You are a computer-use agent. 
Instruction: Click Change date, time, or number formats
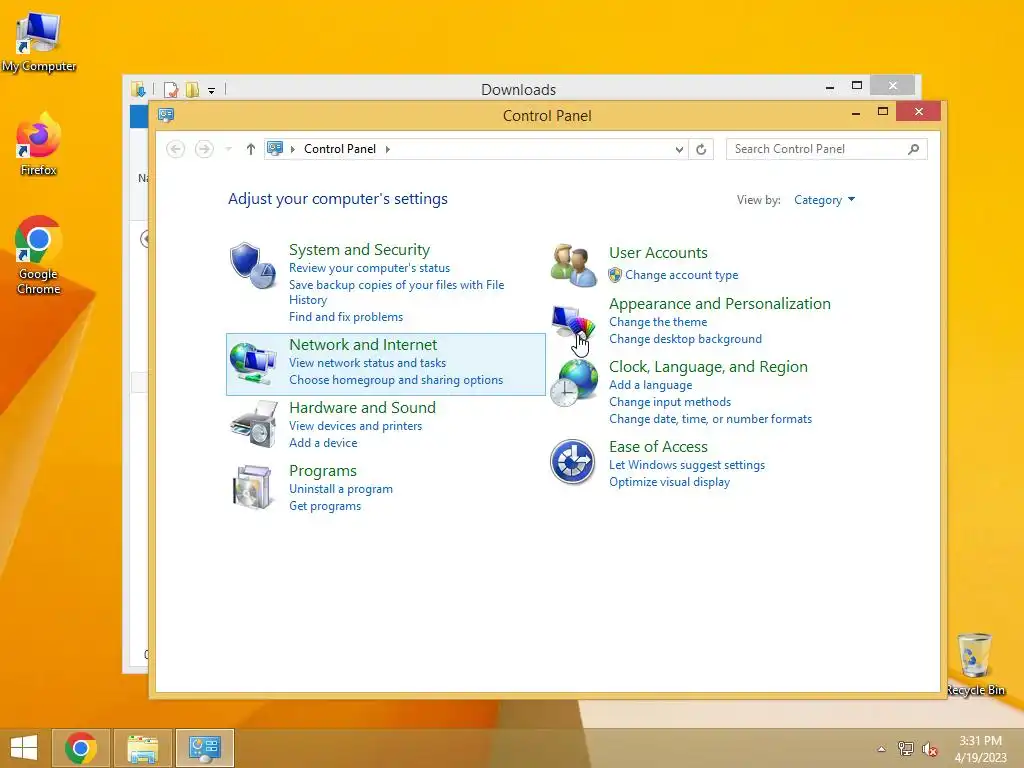[x=710, y=419]
